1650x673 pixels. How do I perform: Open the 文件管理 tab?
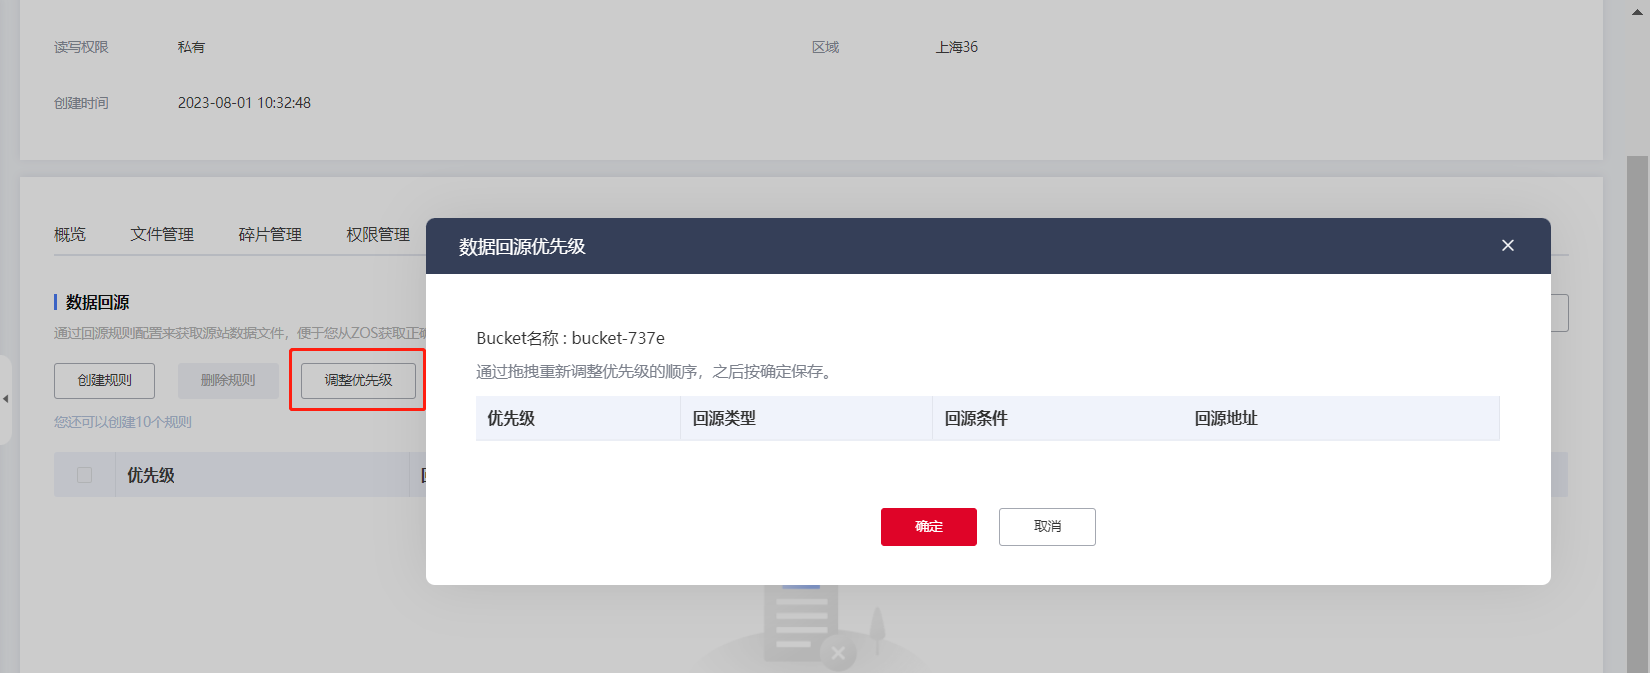162,234
